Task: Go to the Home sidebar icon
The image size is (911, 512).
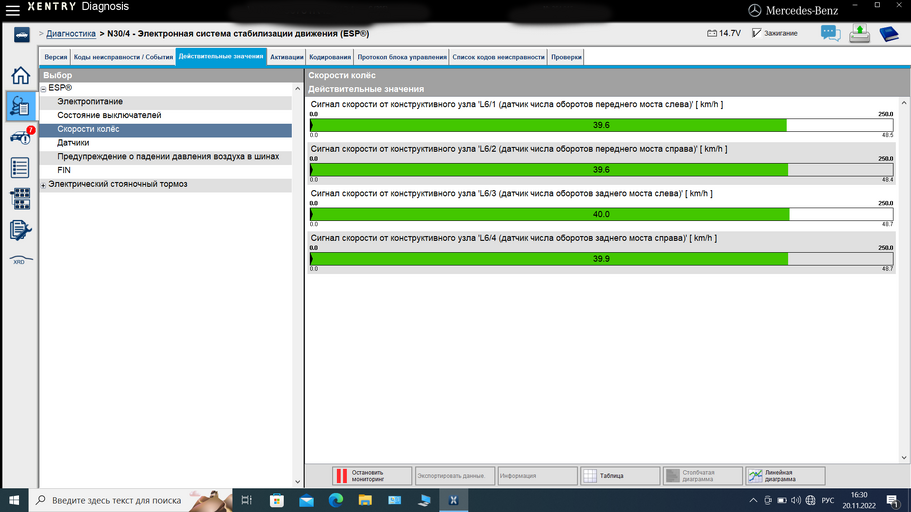Action: coord(20,76)
